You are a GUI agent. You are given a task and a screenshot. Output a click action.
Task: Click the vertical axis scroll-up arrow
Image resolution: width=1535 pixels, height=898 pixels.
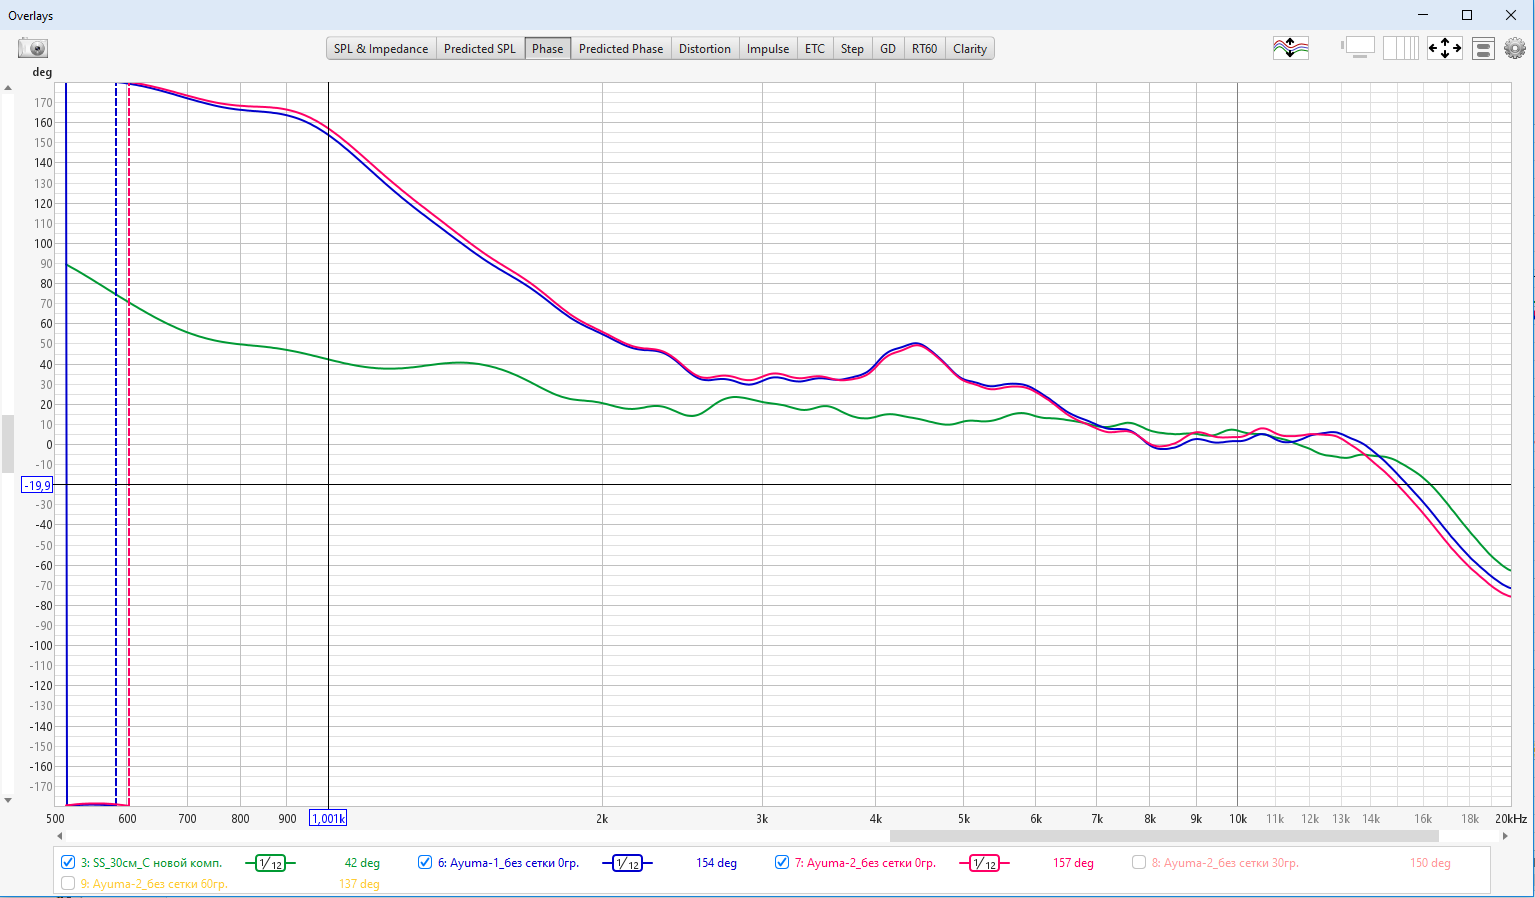click(8, 88)
